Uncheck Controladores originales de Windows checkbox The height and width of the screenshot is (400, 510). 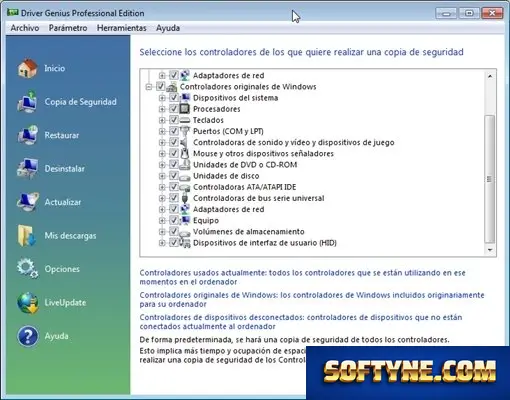point(160,86)
